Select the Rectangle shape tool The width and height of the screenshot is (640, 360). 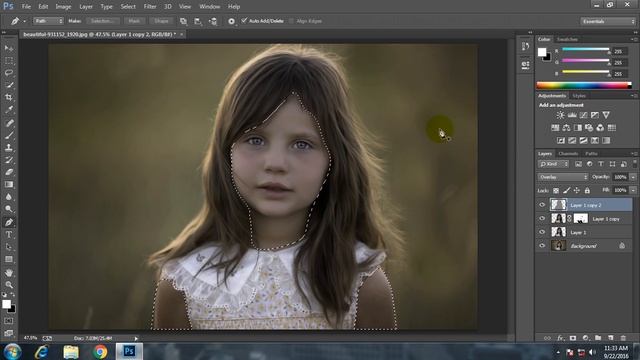[9, 260]
